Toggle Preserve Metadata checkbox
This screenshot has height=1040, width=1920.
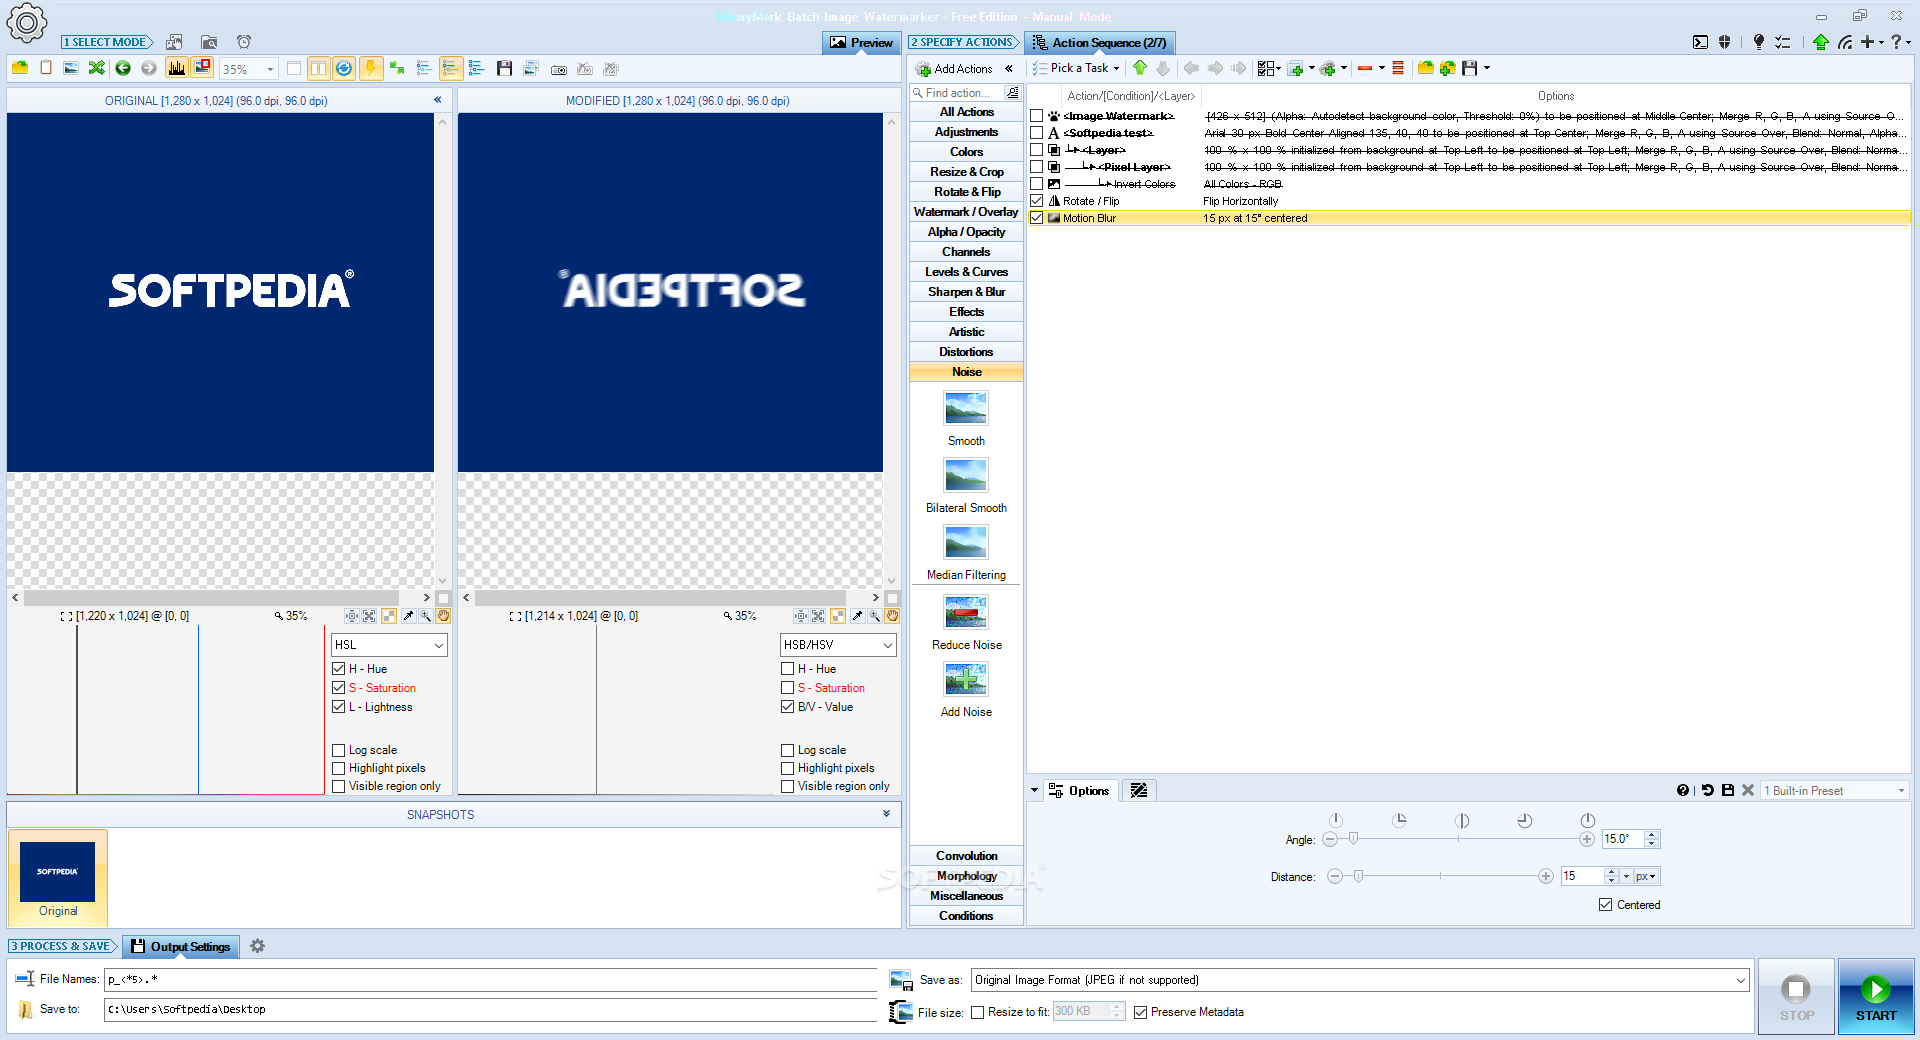click(x=1140, y=1012)
